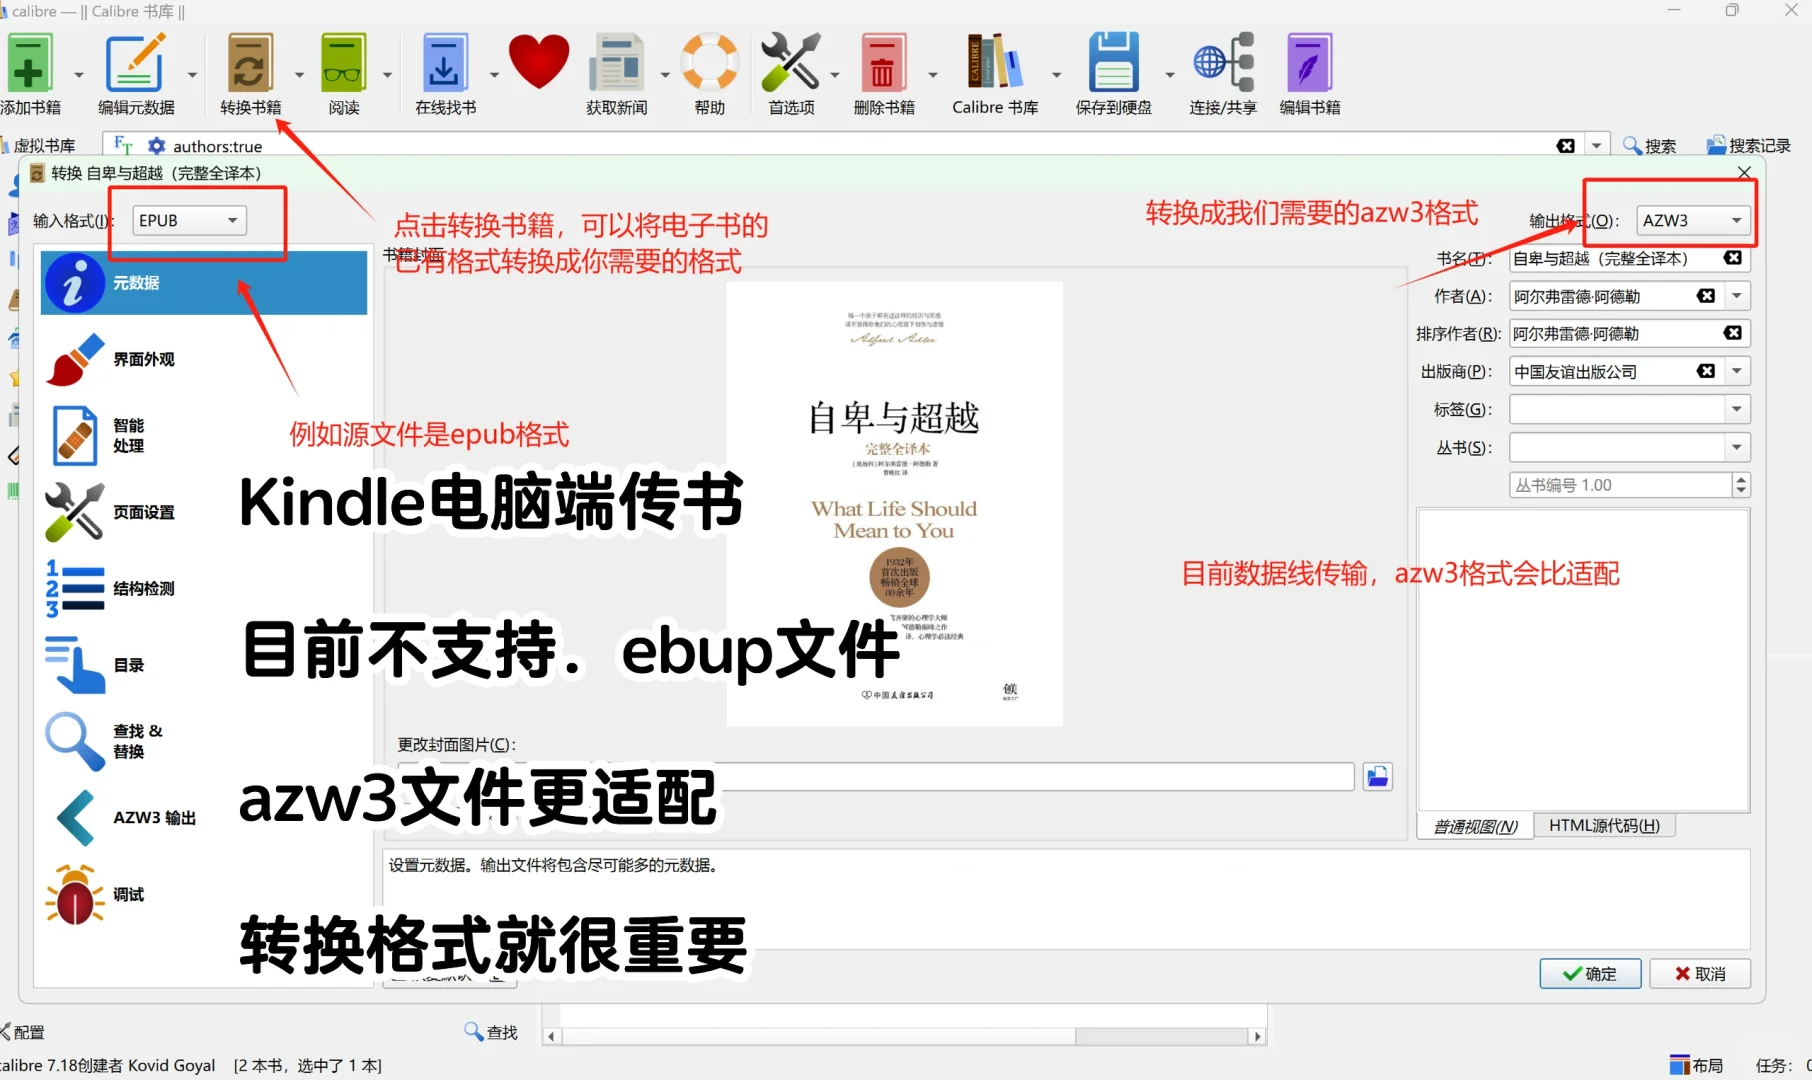1812x1080 pixels.
Task: Open Add Books dropdown arrow
Action: point(78,75)
